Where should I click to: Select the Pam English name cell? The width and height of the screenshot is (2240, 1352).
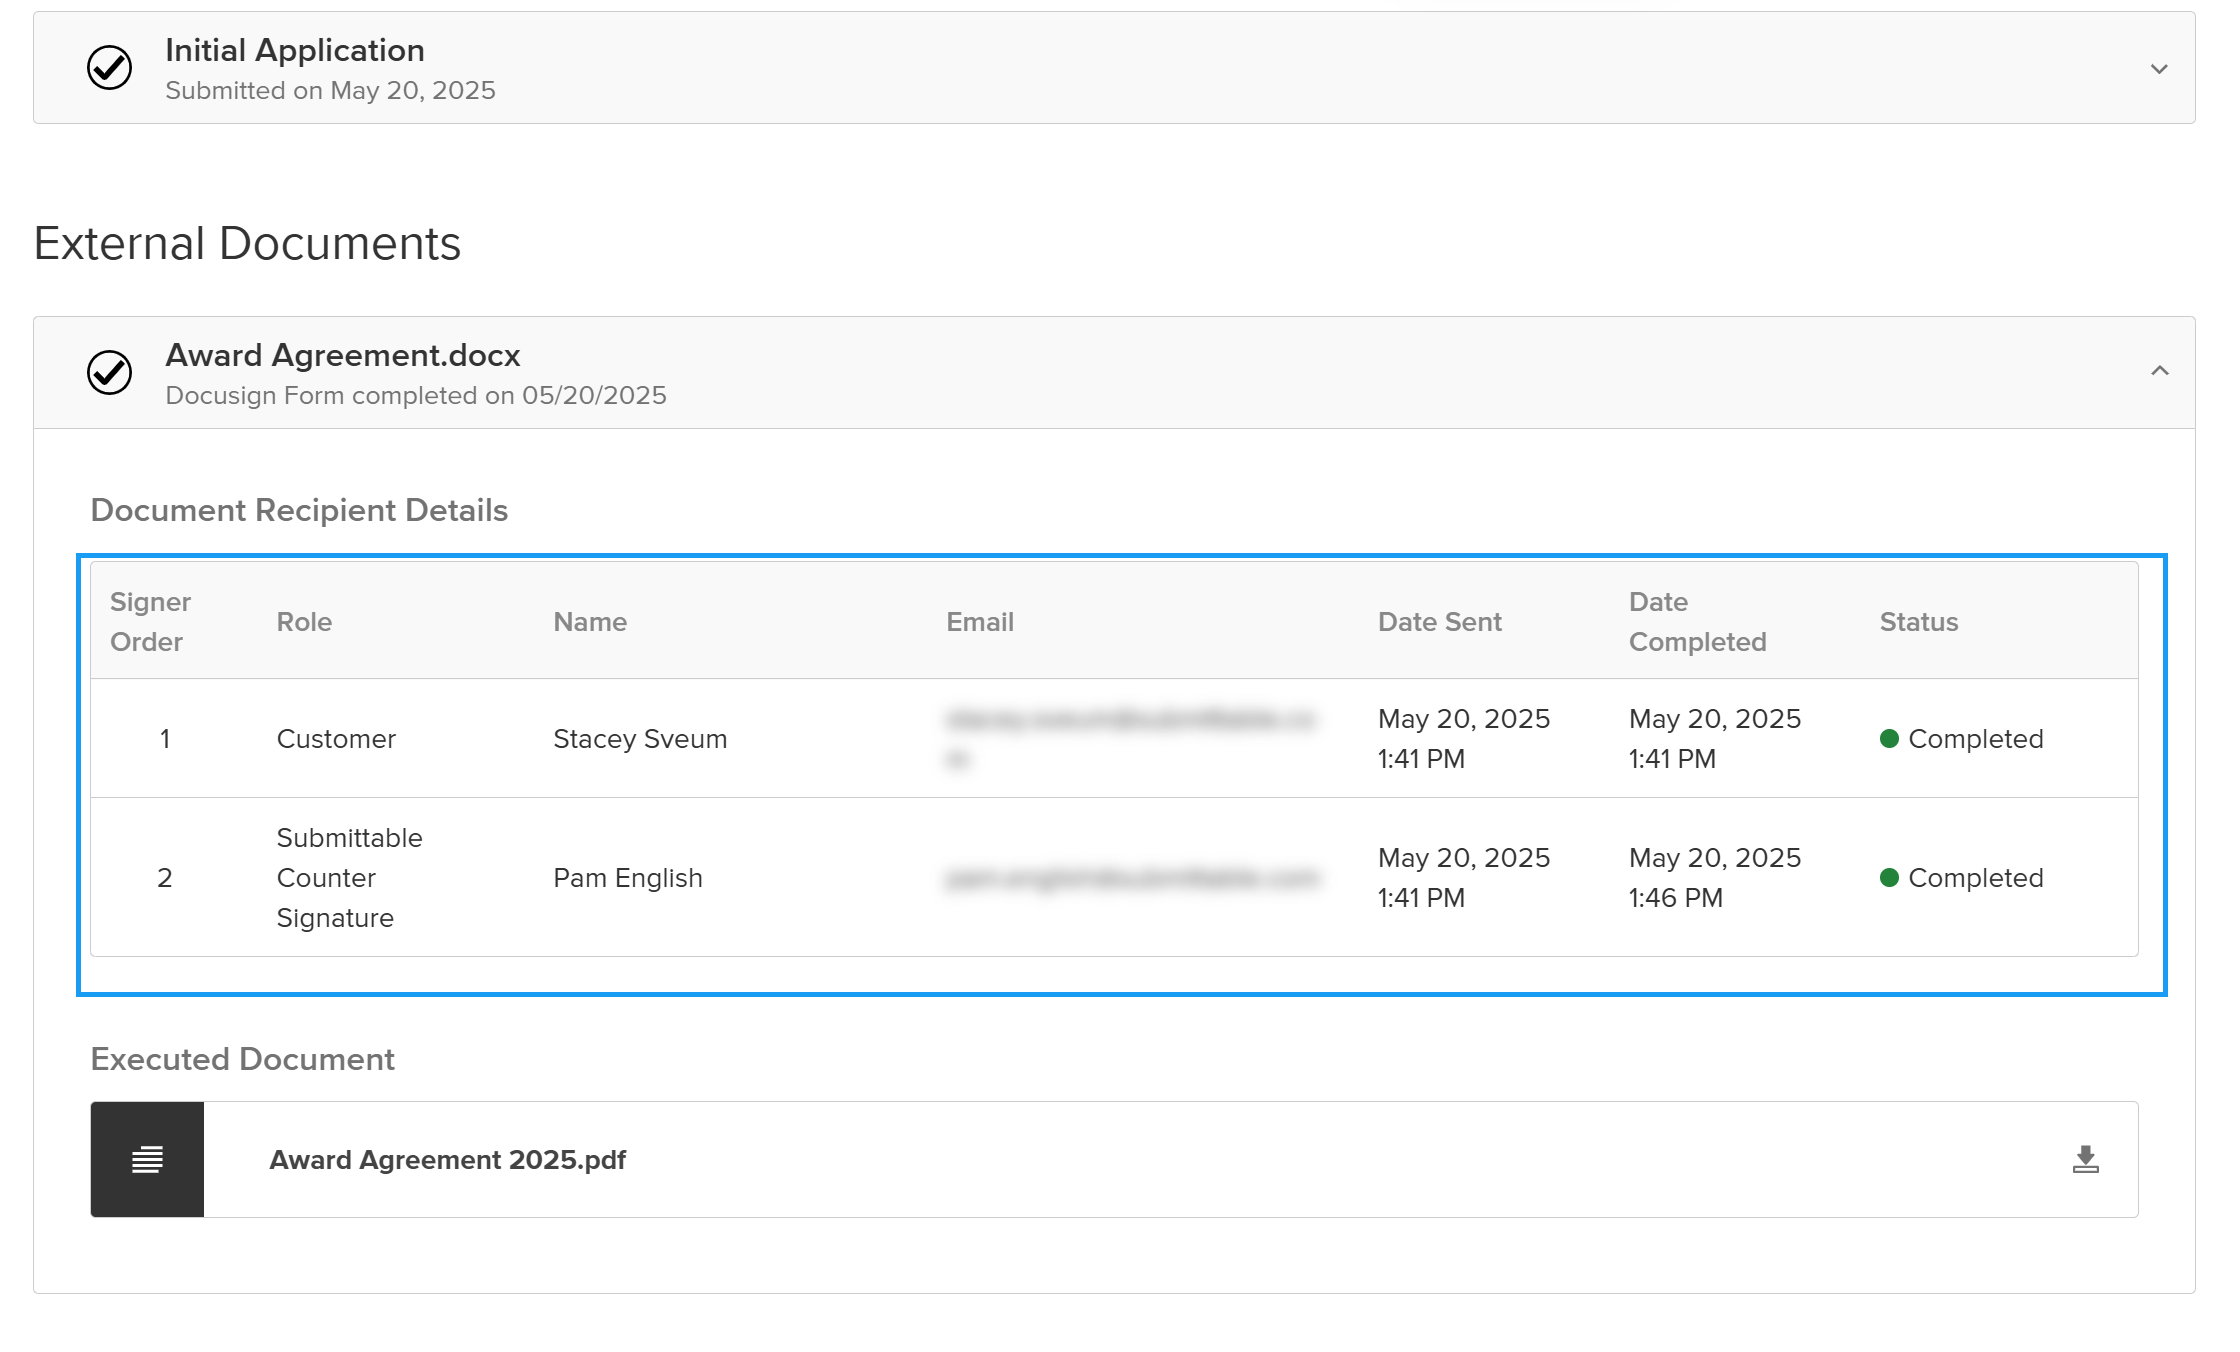point(628,878)
